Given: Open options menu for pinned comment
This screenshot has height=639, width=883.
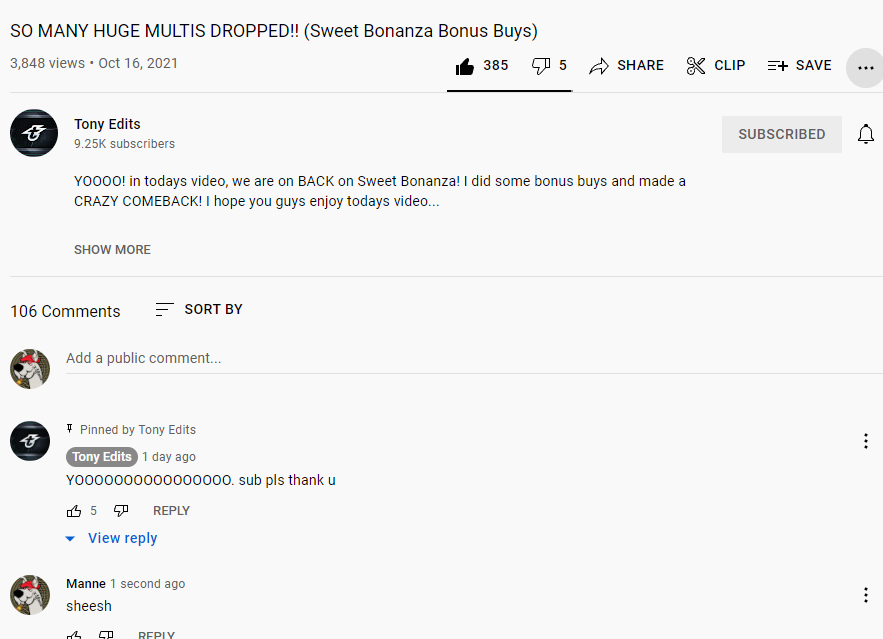Looking at the screenshot, I should pyautogui.click(x=866, y=441).
